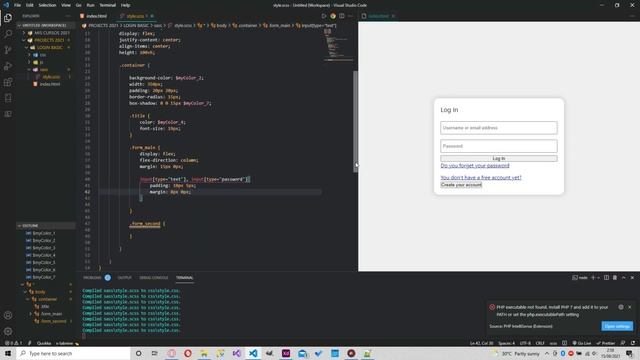Open the notification settings gear icon
The height and width of the screenshot is (360, 640).
tap(621, 307)
